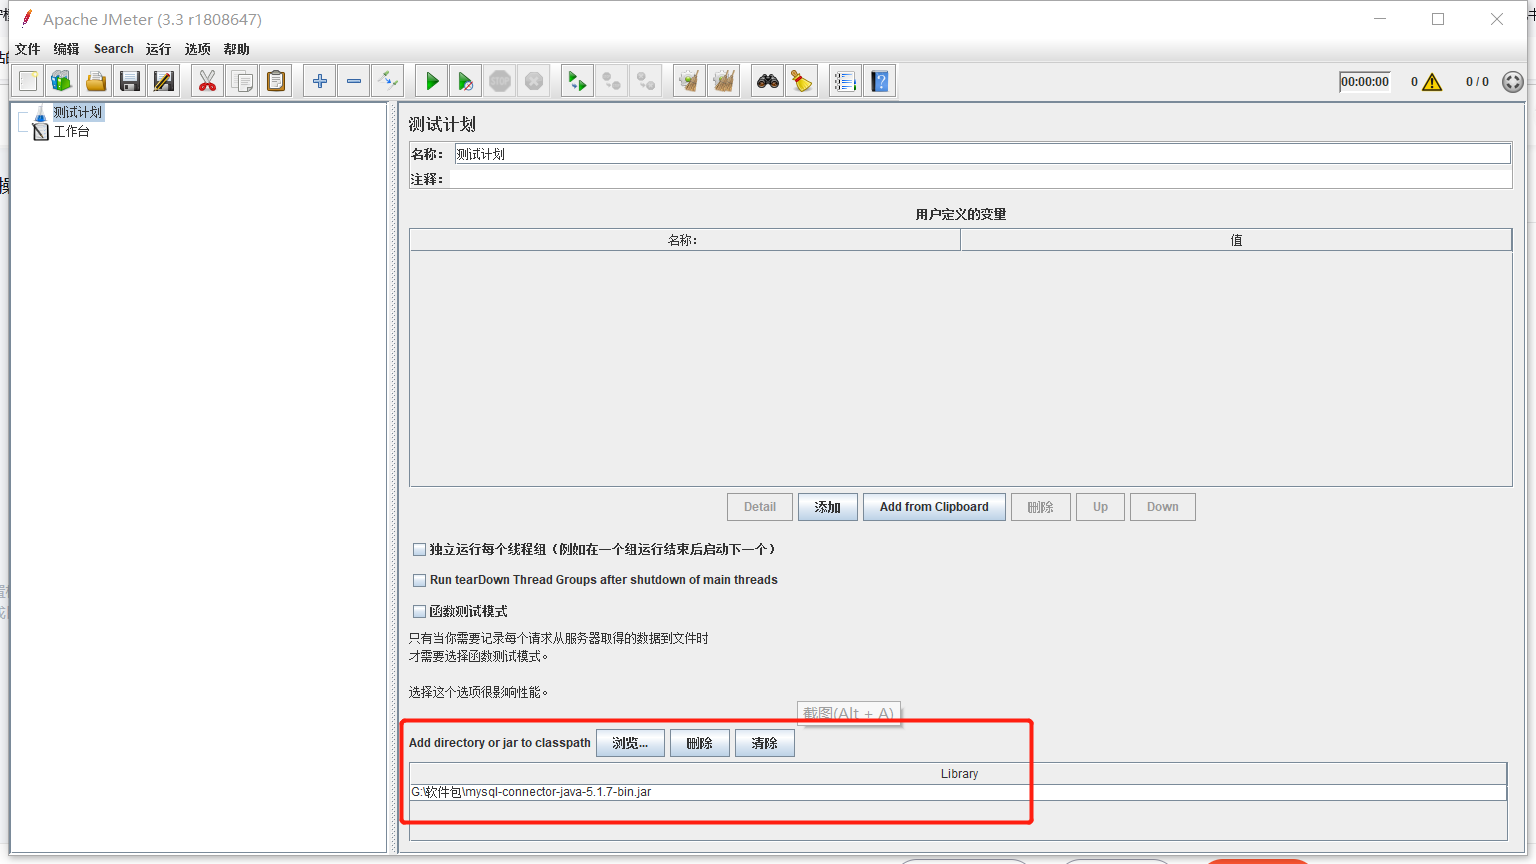Click the Paste clipboard icon

[275, 81]
